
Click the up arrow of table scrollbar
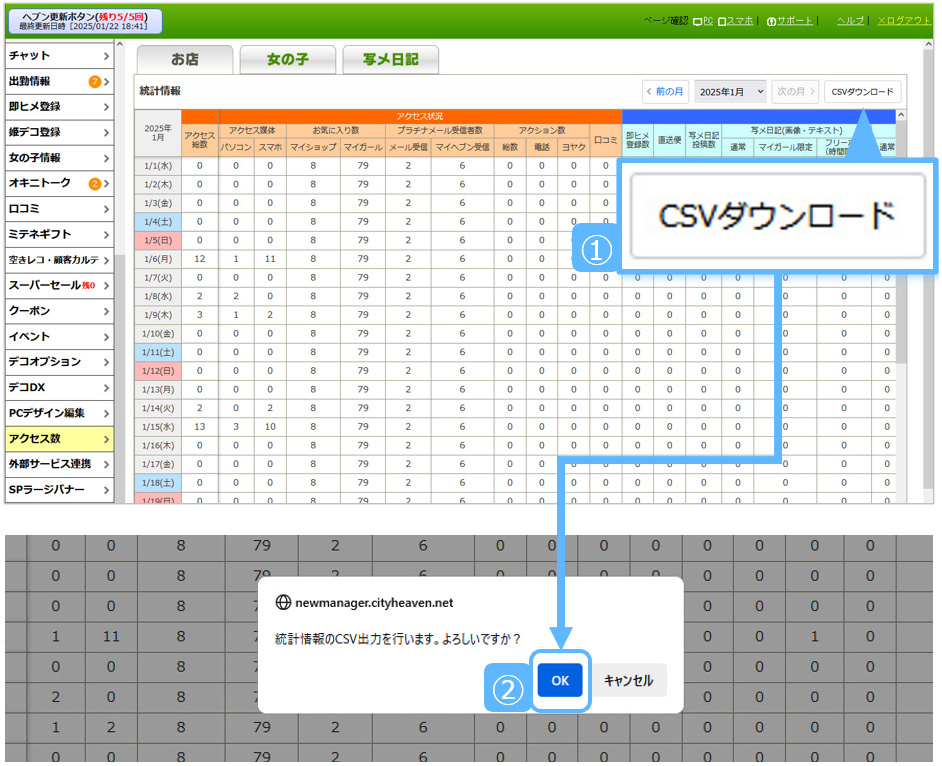901,116
